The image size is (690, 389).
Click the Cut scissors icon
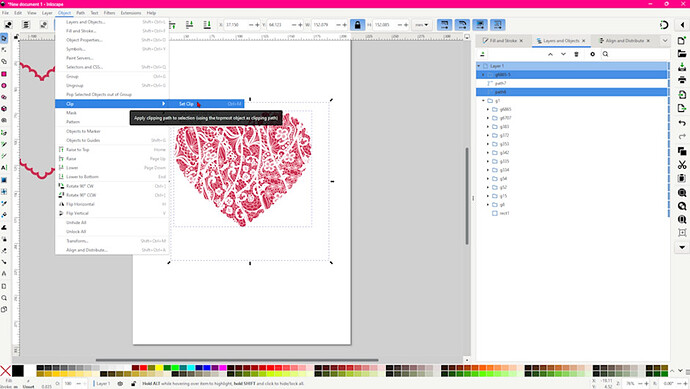pos(682,165)
